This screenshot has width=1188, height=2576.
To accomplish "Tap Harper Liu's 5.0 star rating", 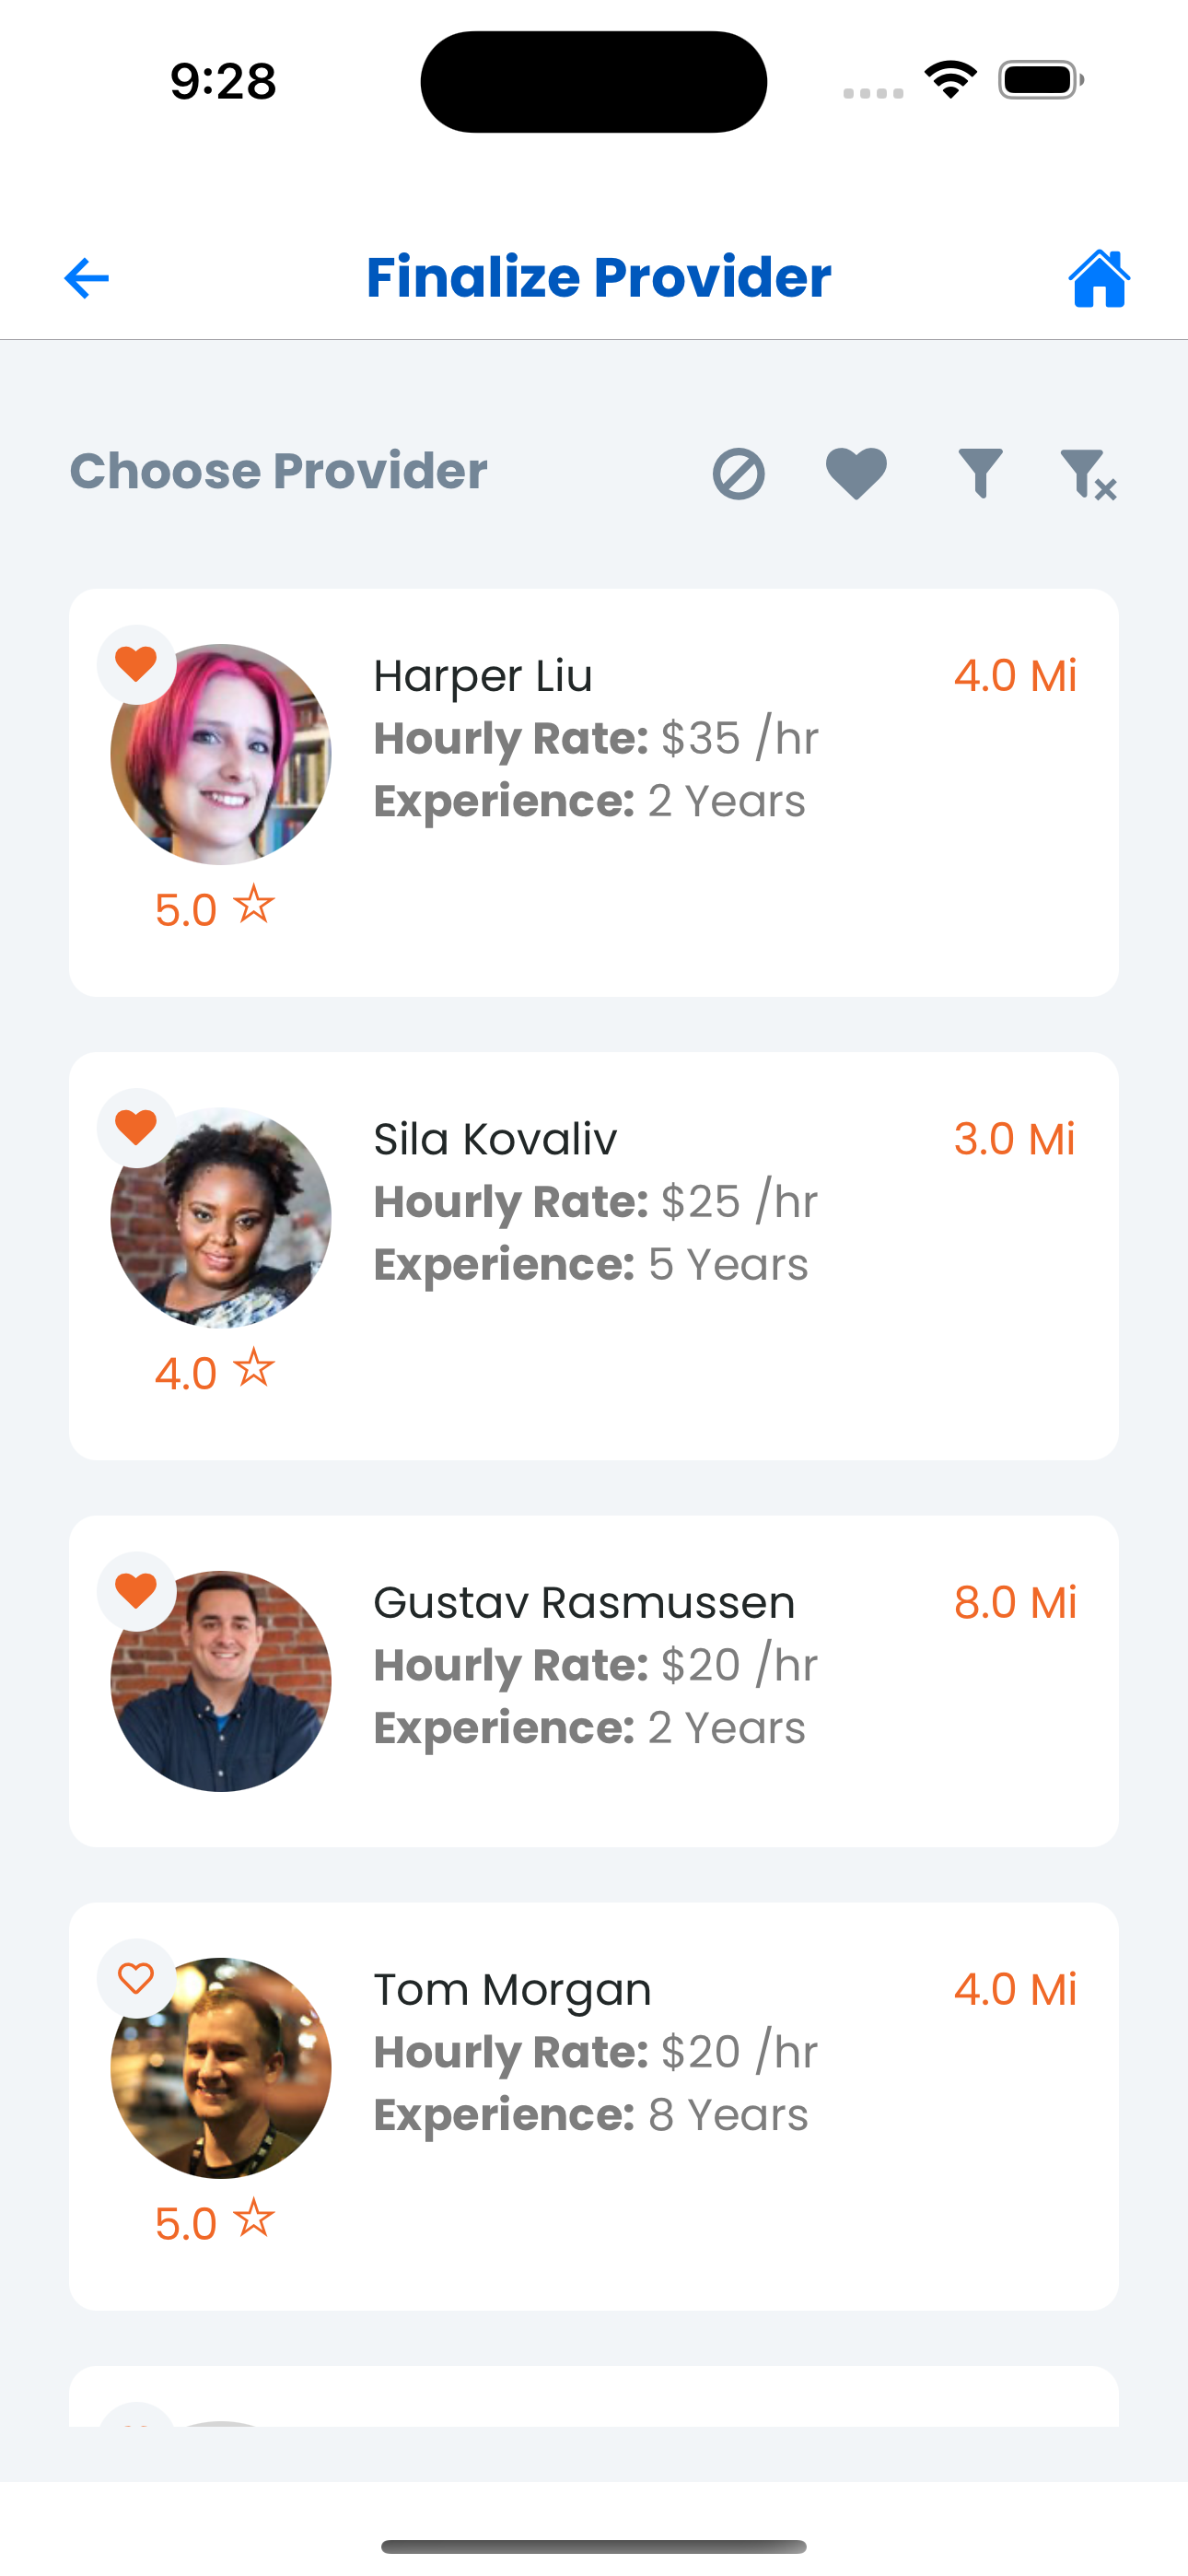I will [214, 908].
